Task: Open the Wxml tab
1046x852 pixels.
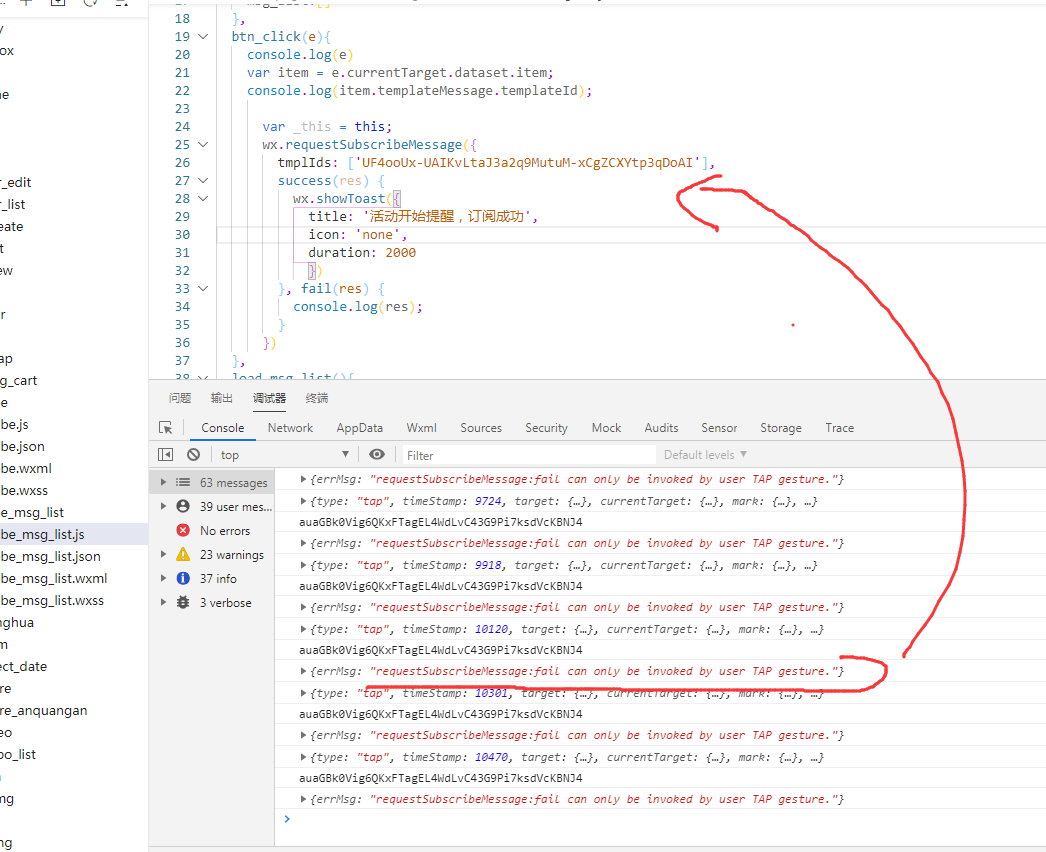Action: pyautogui.click(x=422, y=428)
